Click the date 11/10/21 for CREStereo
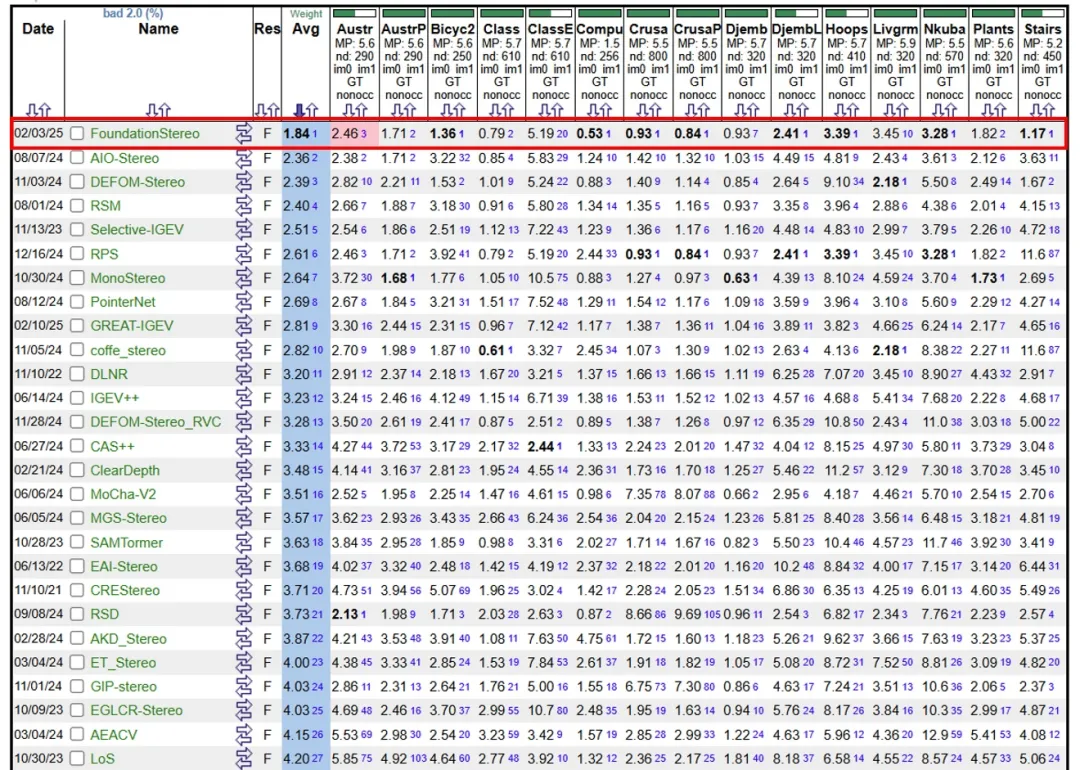Screen dimensions: 1080x770 click(x=39, y=590)
